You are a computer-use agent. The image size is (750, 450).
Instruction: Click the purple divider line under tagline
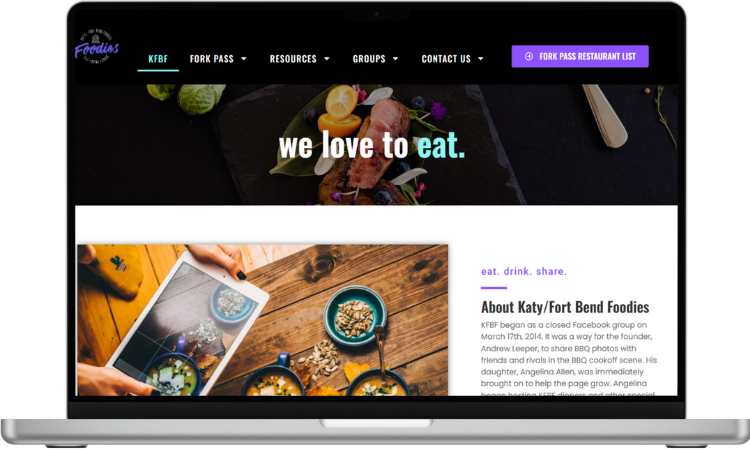click(x=494, y=288)
